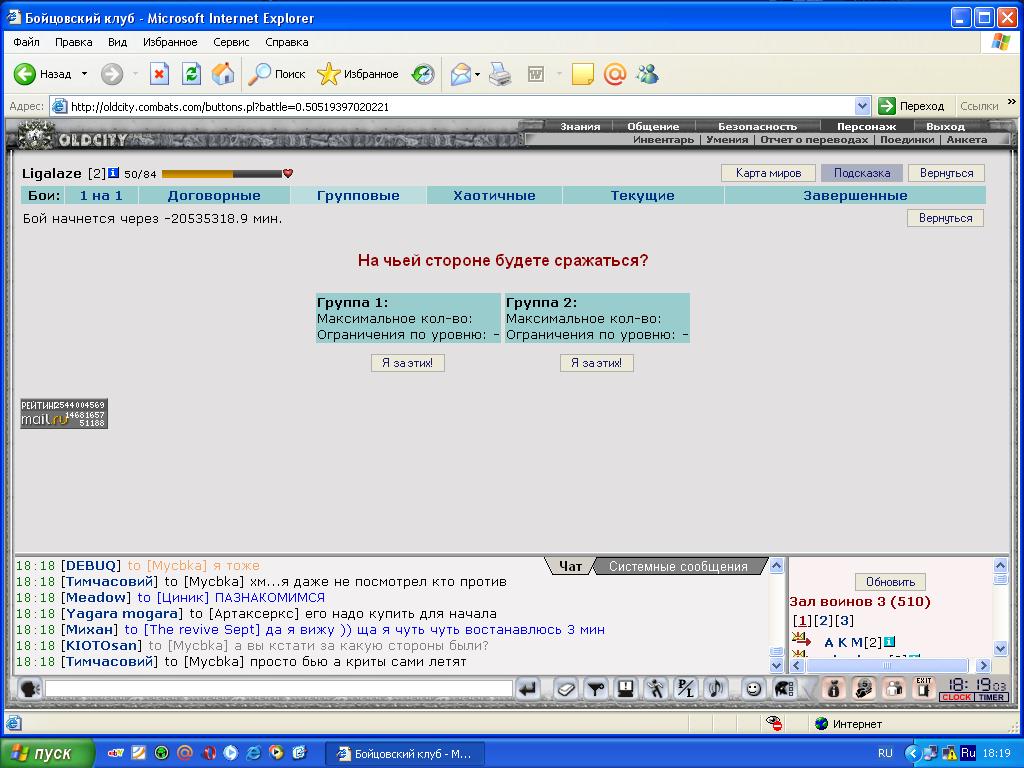The height and width of the screenshot is (768, 1024).
Task: Click the info icon next to A K M
Action: (889, 642)
